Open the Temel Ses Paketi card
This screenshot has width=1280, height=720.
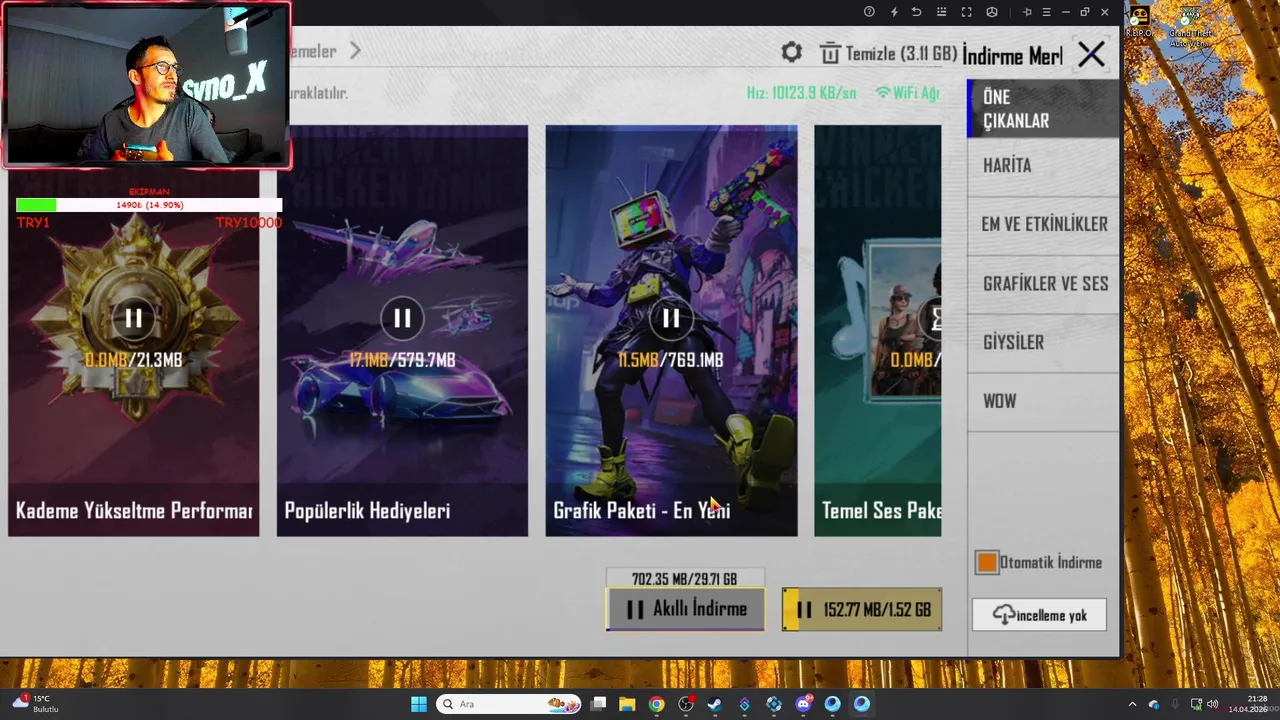pos(878,330)
